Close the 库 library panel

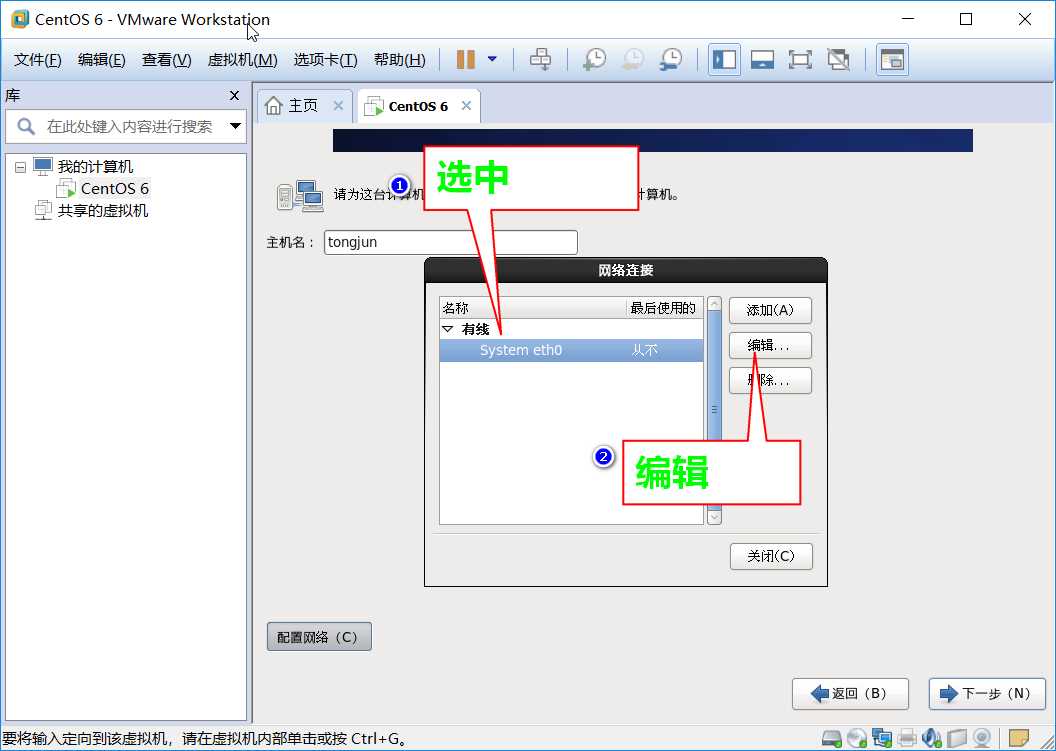click(234, 96)
